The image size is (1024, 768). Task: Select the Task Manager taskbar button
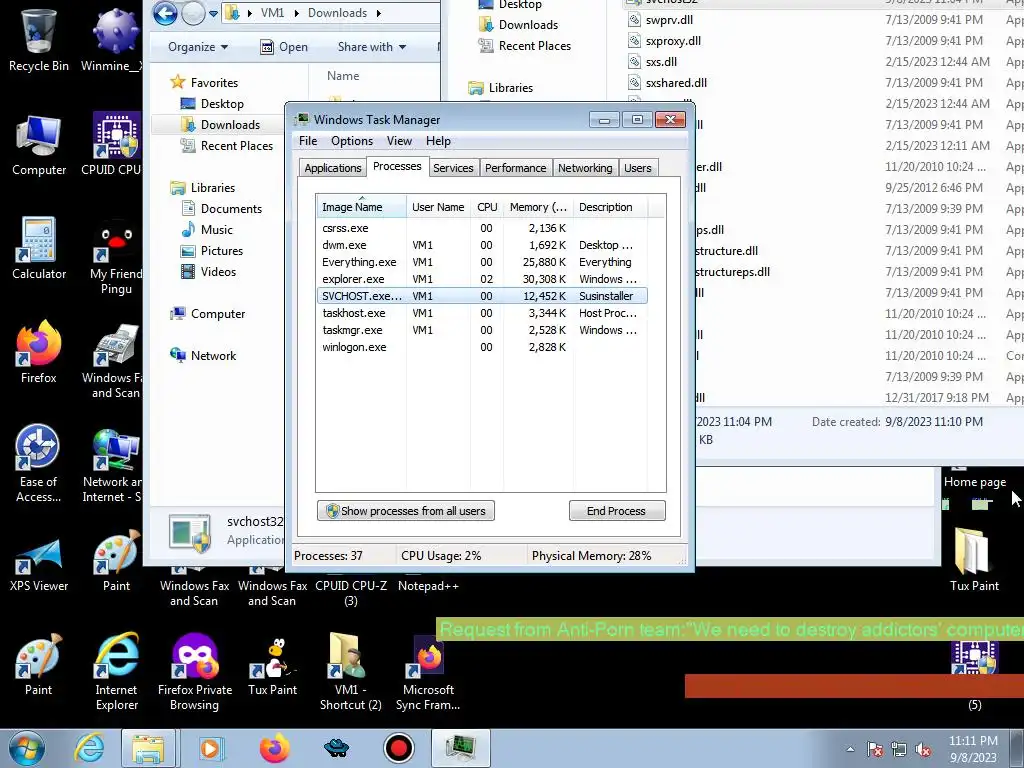[460, 748]
